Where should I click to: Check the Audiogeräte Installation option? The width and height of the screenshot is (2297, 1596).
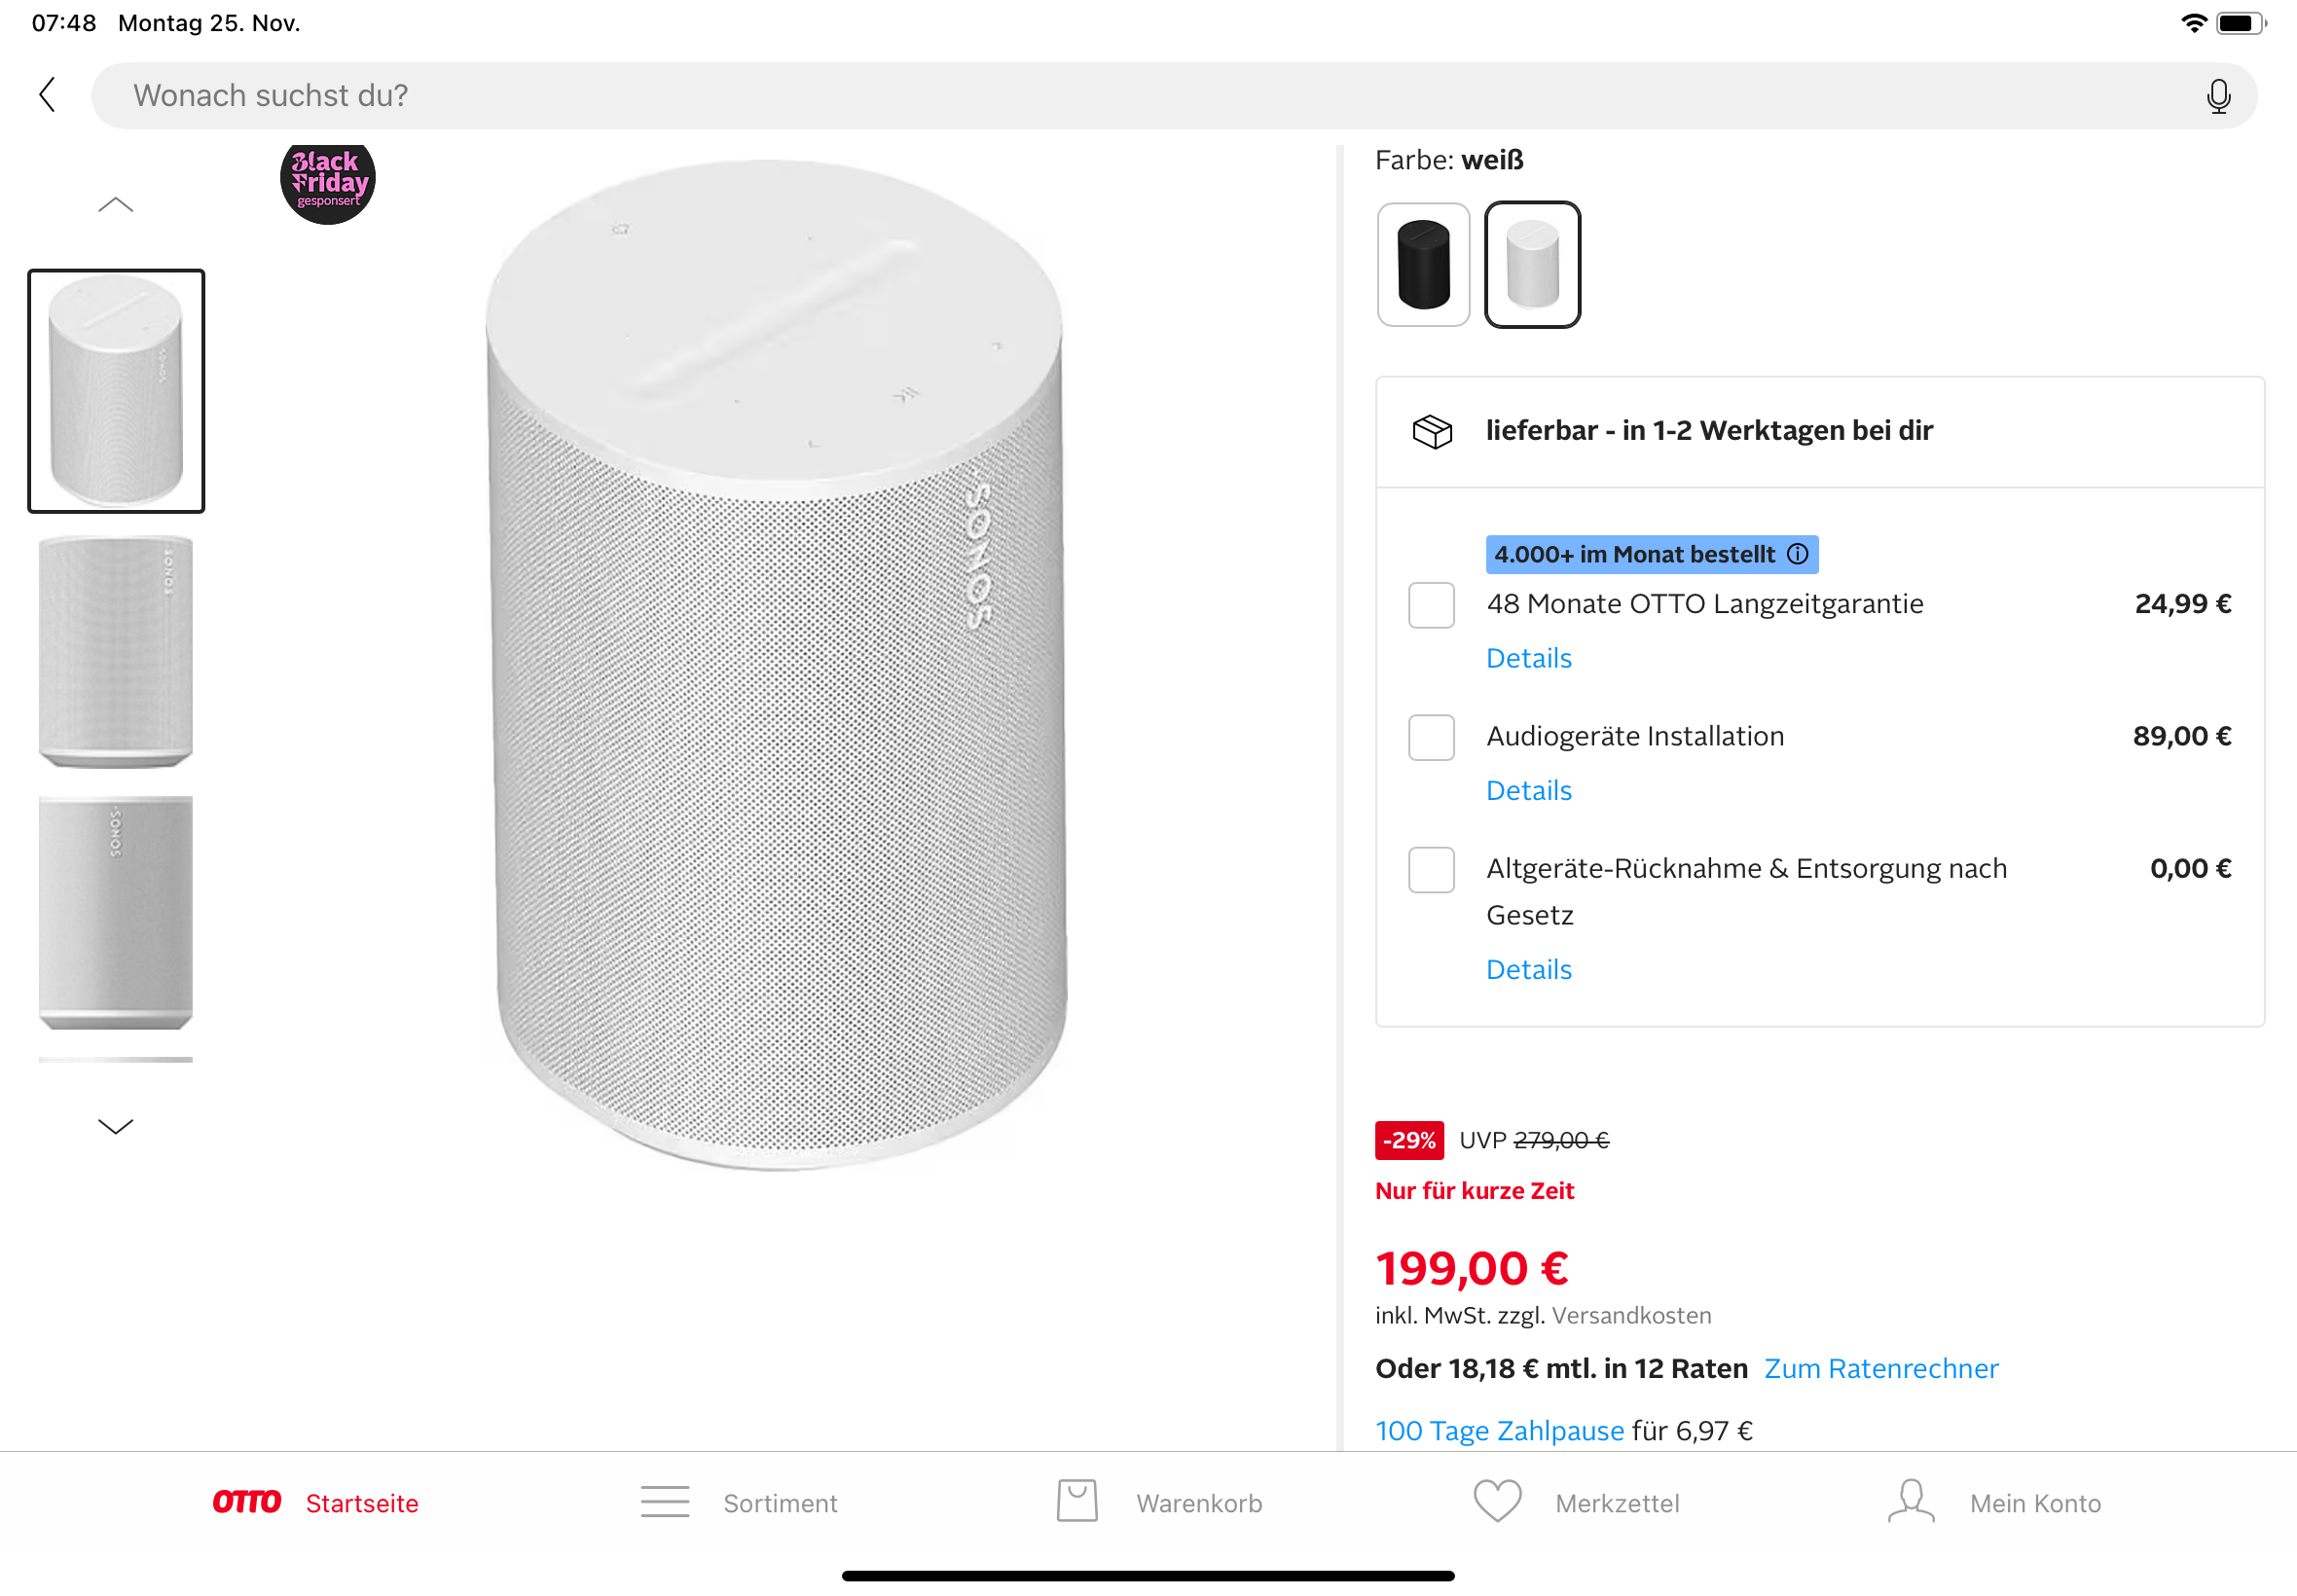pos(1431,737)
